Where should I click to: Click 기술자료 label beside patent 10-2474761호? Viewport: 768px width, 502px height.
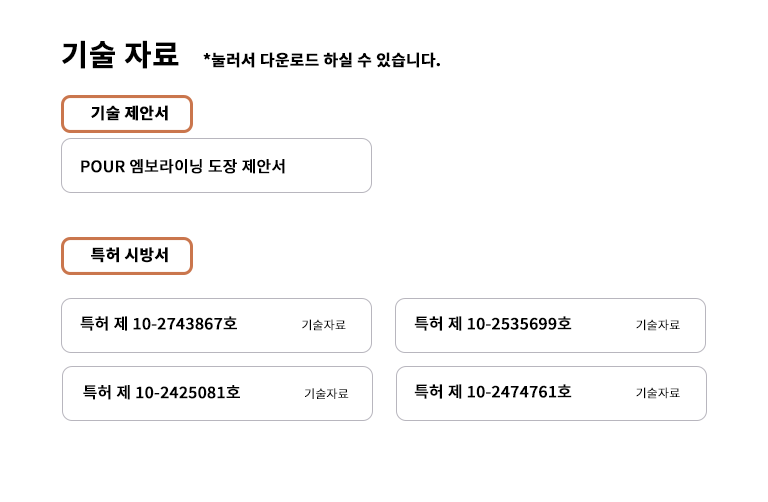coord(657,393)
